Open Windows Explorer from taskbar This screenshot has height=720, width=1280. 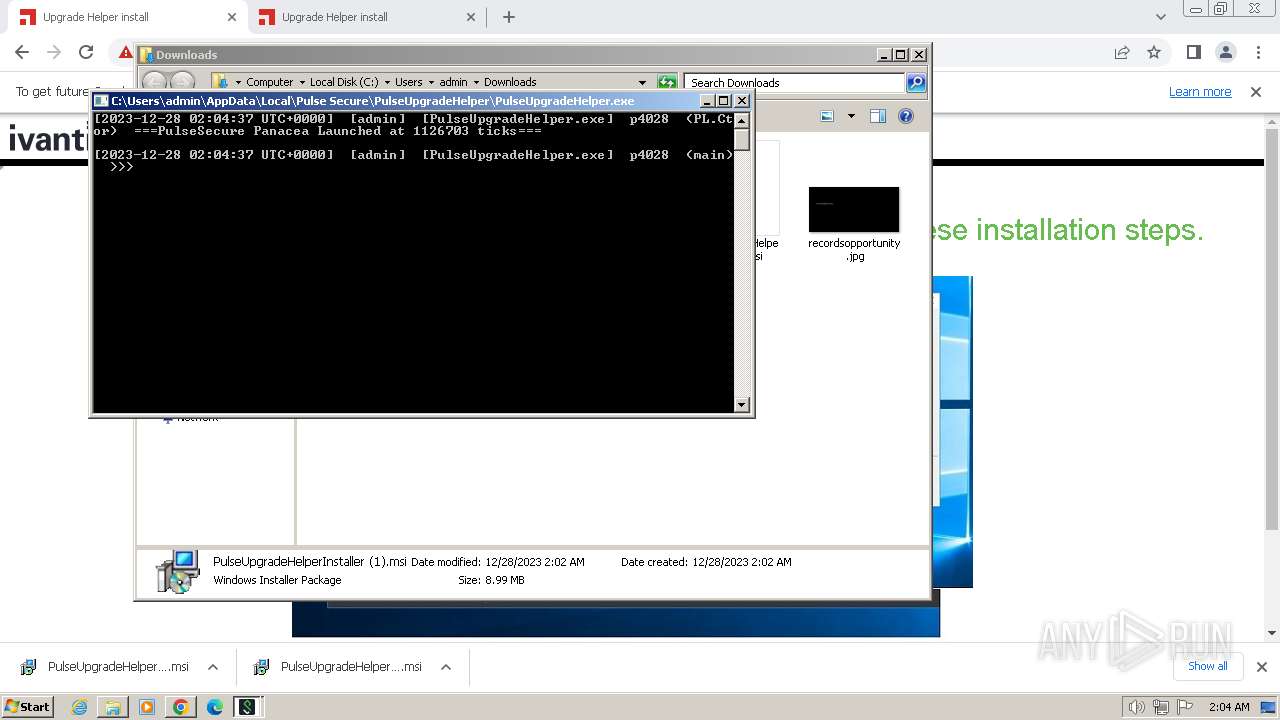click(x=113, y=707)
